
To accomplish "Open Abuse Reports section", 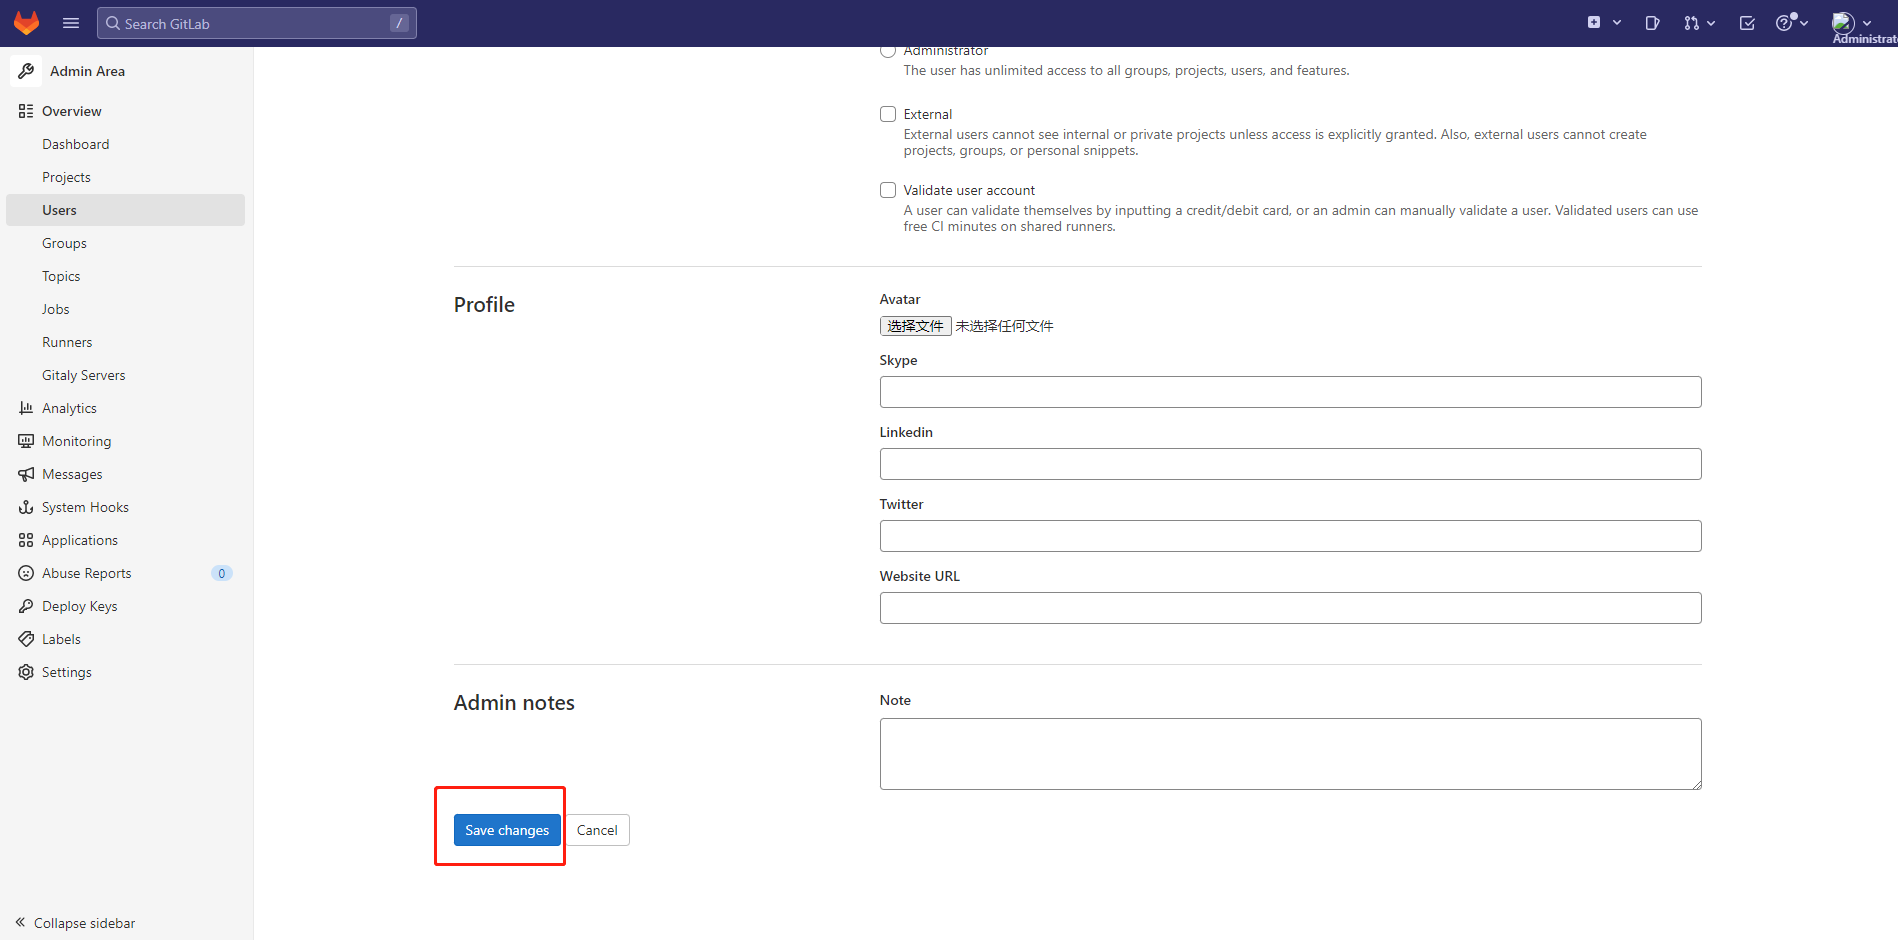I will (87, 573).
